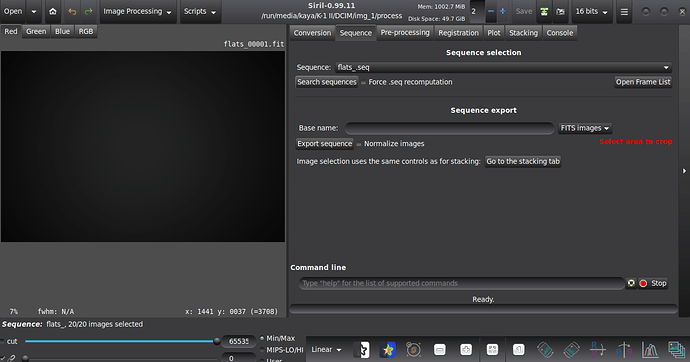Zoom out with the minus magnifier icon
690x362 pixels.
440,350
